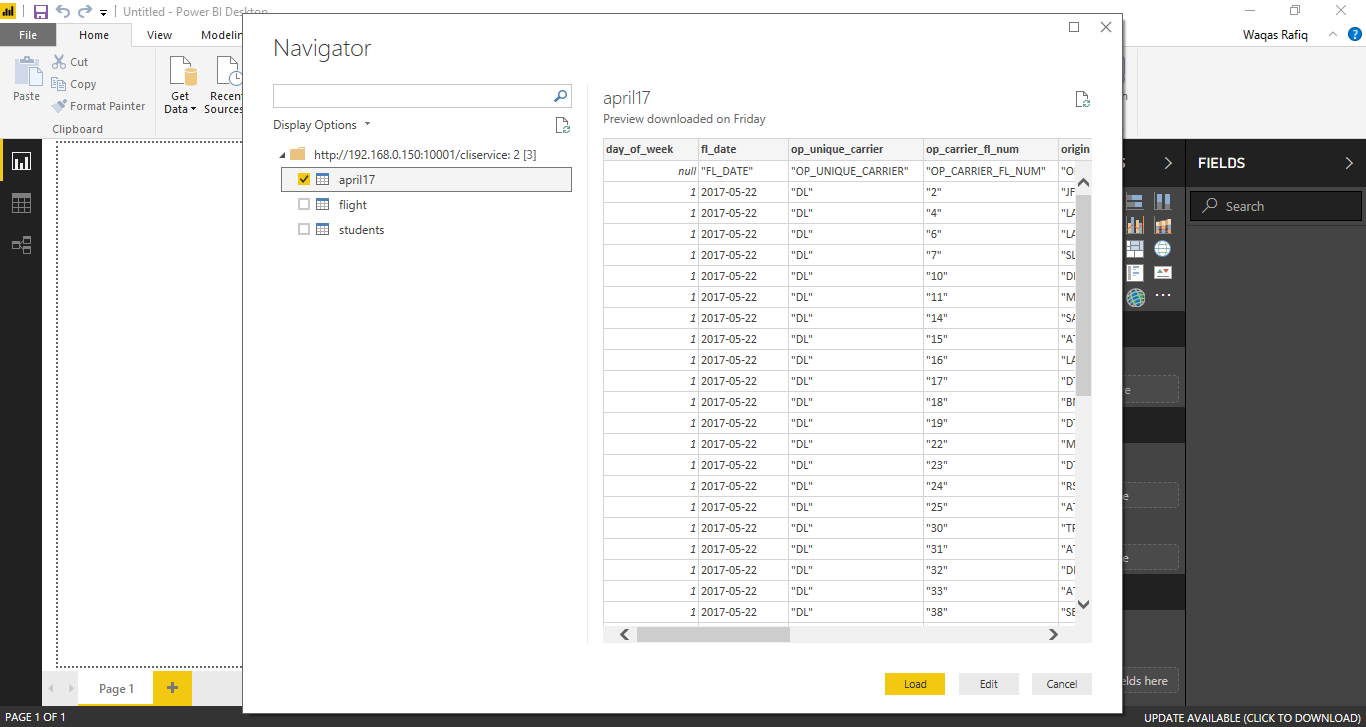The image size is (1366, 727).
Task: Click the Cut scissors icon
Action: pos(59,62)
